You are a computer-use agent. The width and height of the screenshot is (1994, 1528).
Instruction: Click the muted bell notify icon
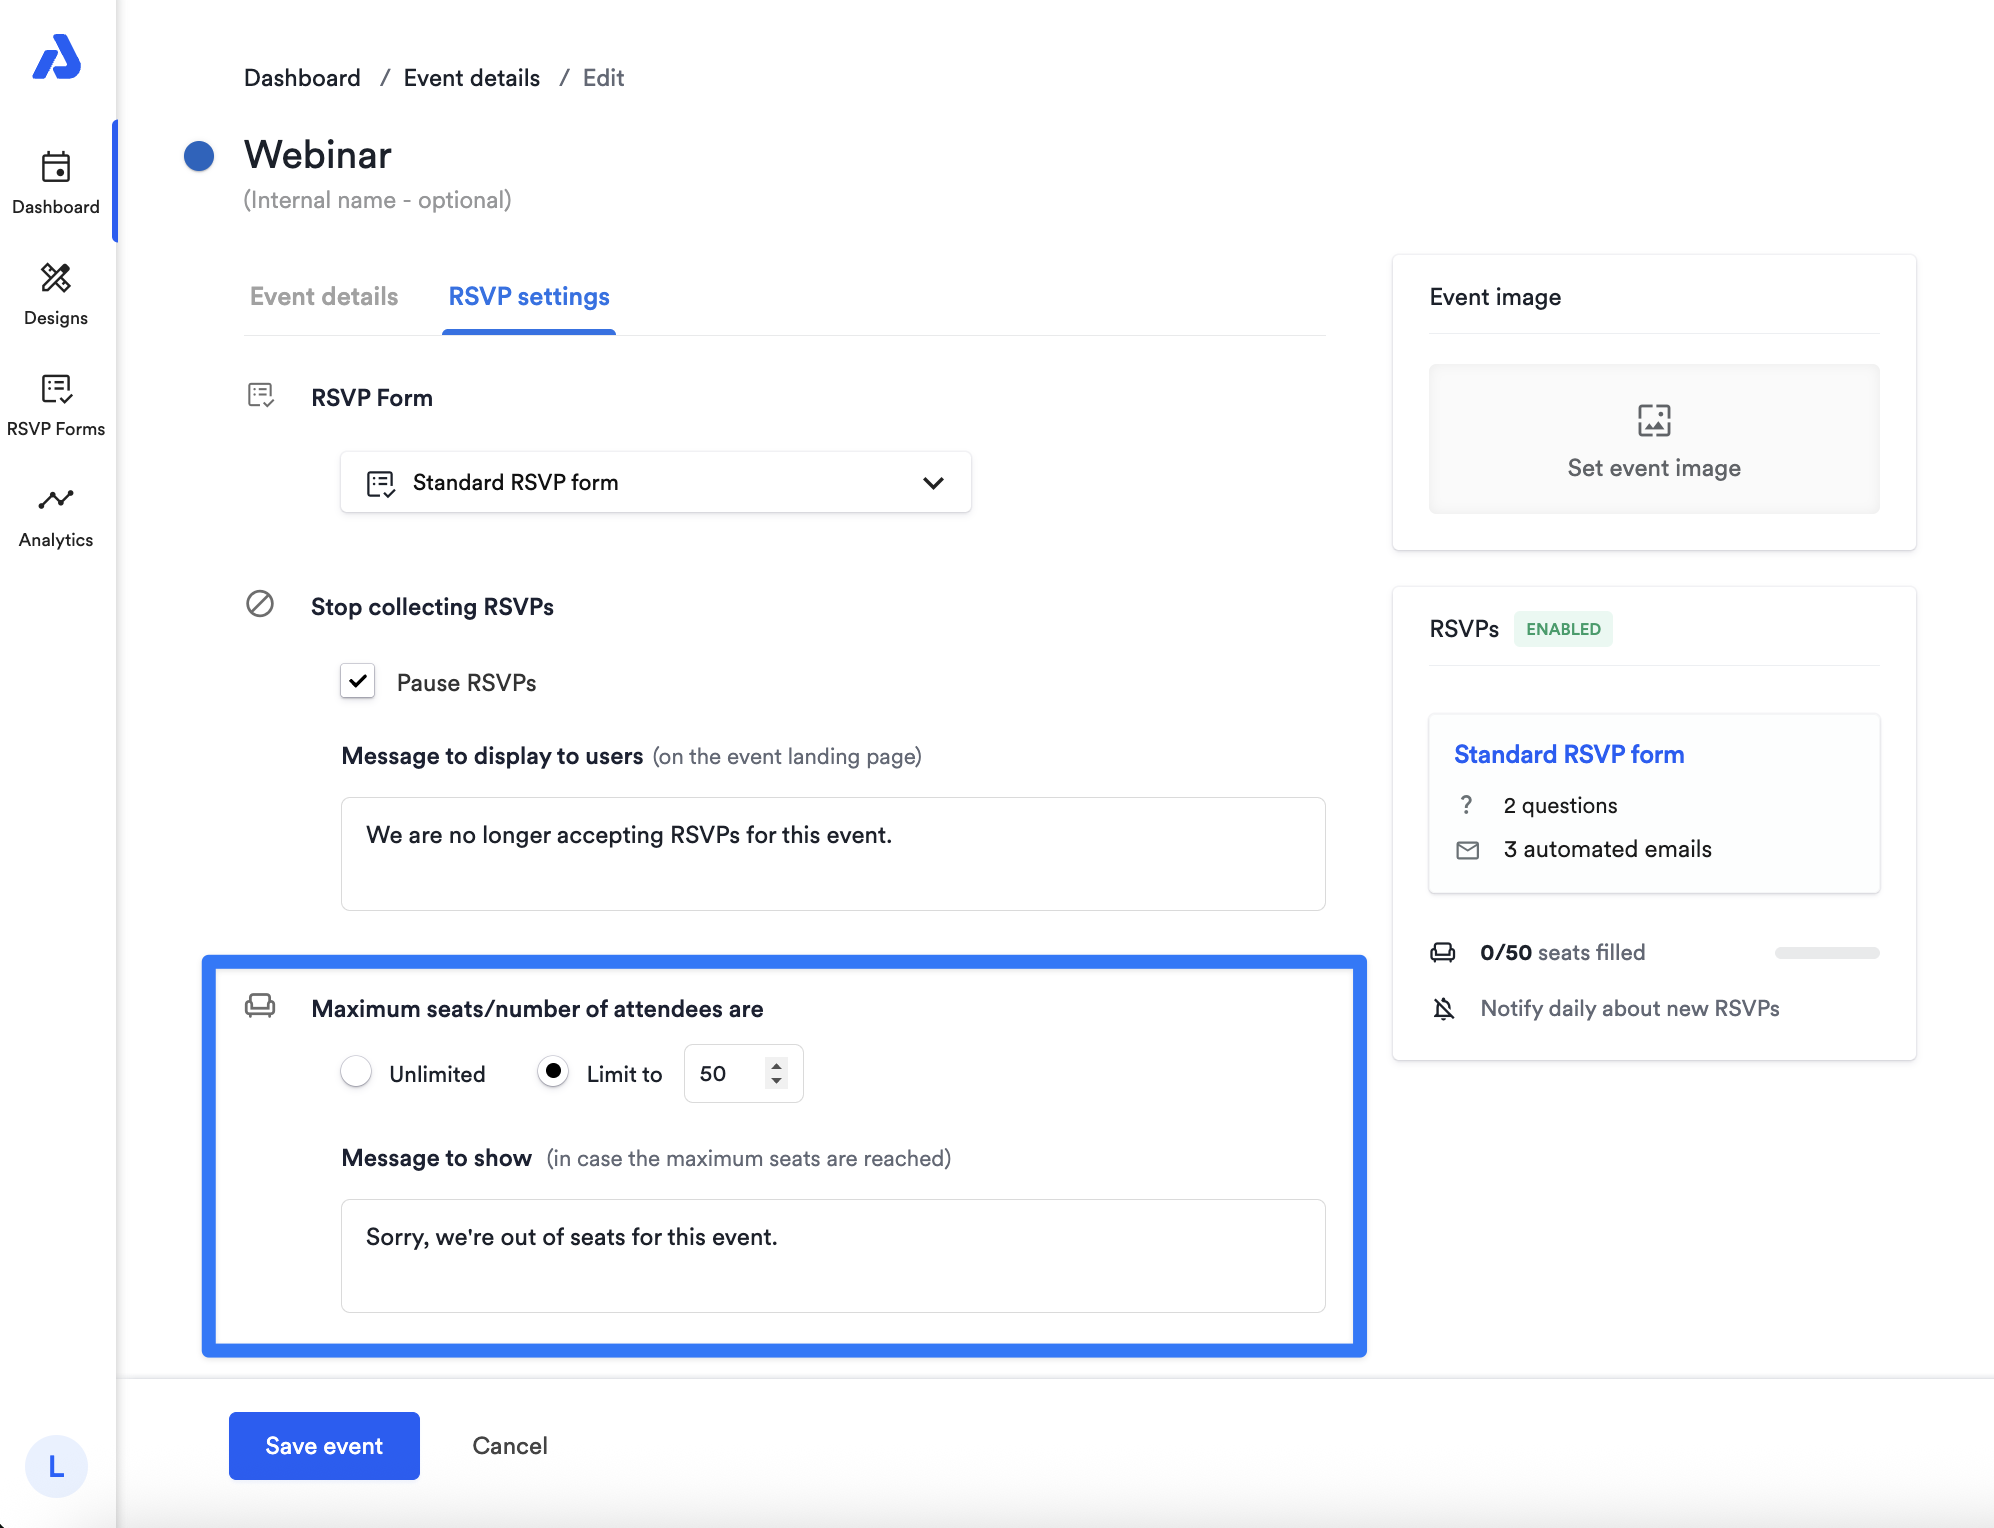[1443, 1008]
